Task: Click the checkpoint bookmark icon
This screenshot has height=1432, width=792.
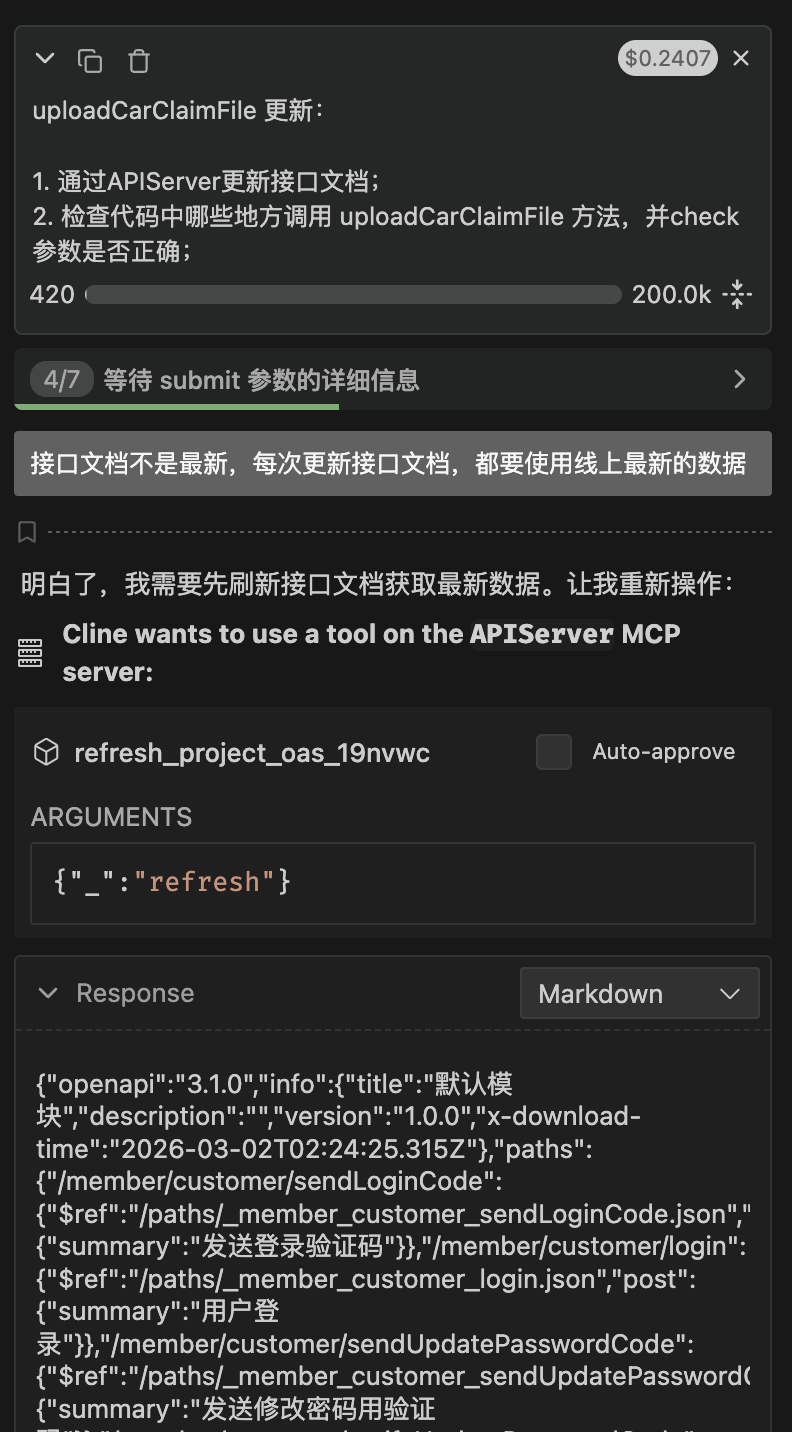Action: [x=27, y=531]
